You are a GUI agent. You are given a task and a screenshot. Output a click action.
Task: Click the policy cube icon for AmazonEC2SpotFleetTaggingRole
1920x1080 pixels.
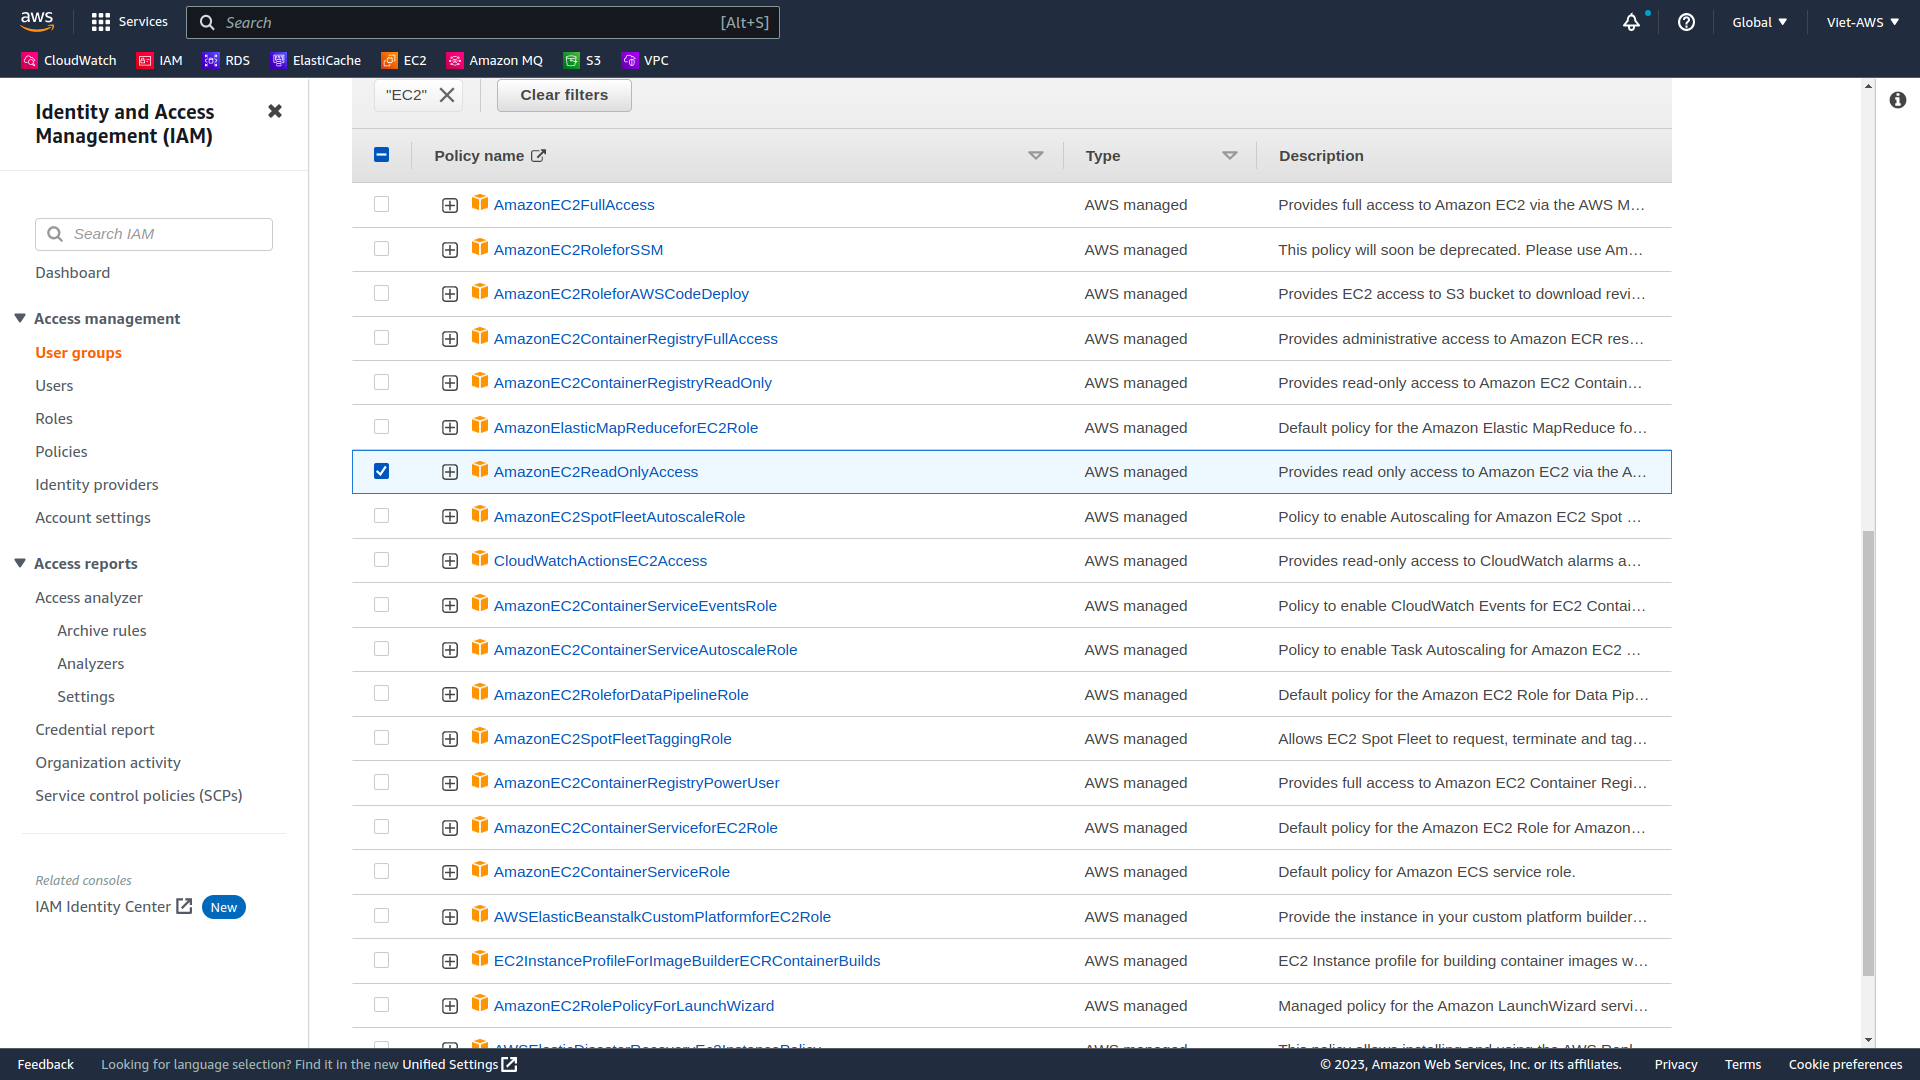coord(480,737)
